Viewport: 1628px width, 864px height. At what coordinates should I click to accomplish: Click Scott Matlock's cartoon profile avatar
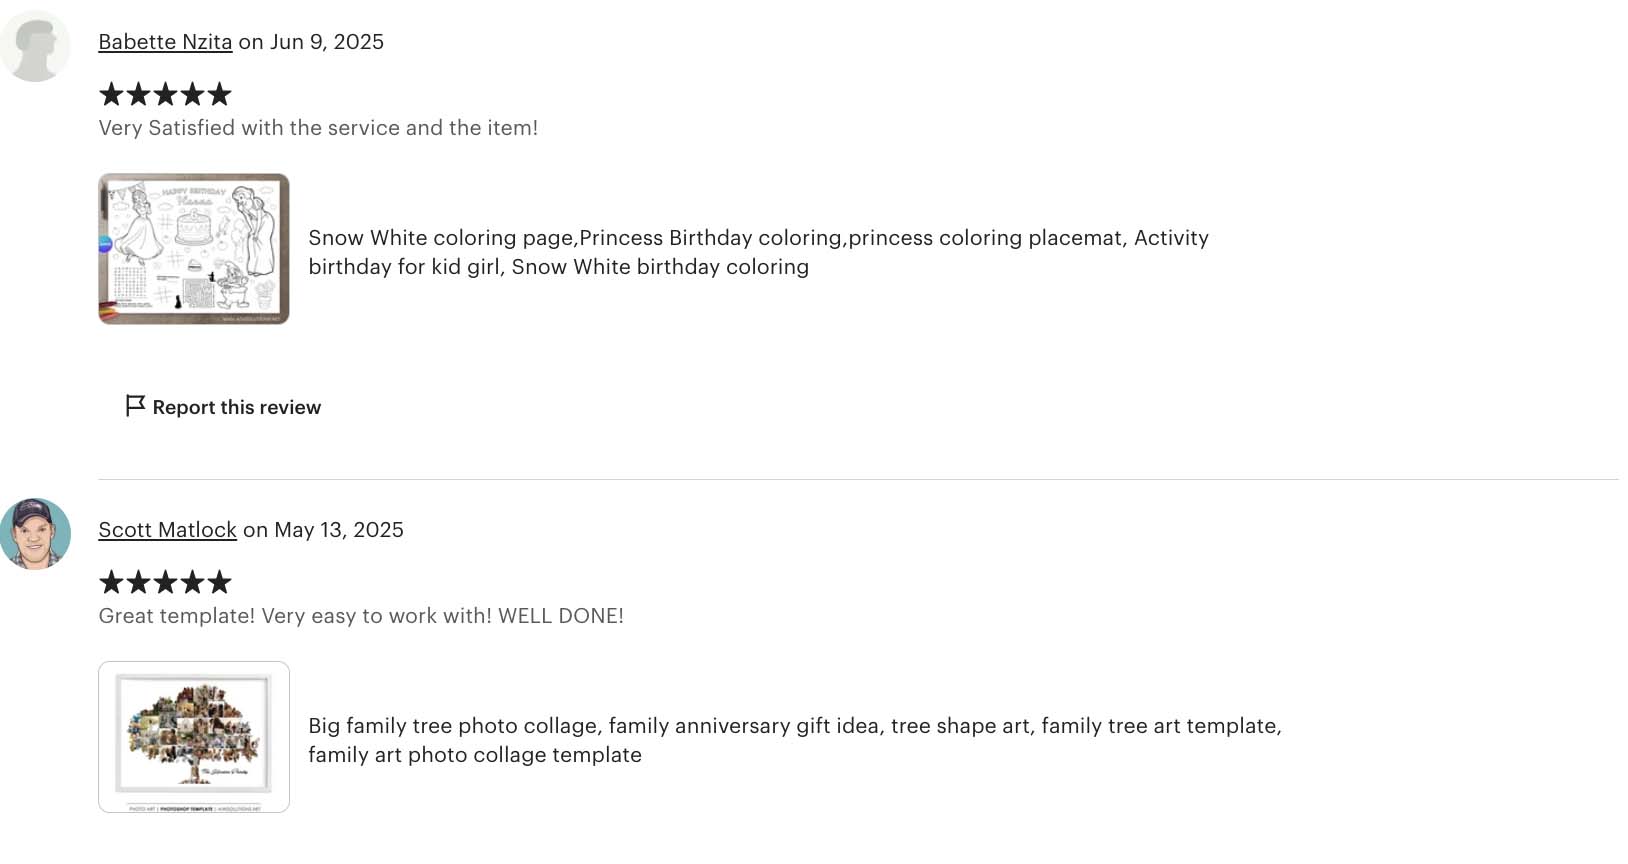pos(35,534)
